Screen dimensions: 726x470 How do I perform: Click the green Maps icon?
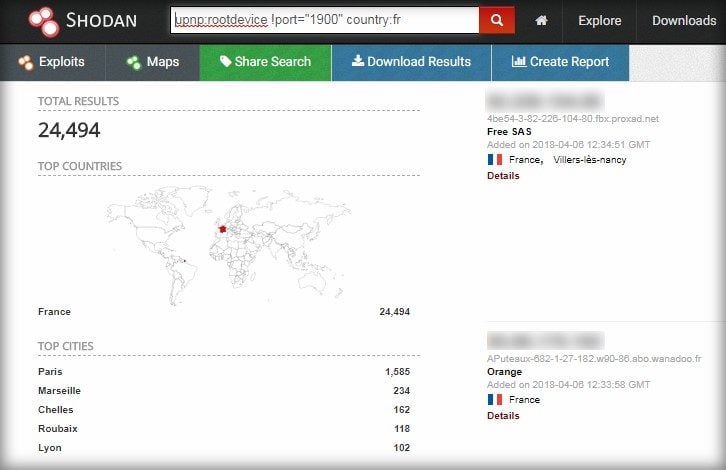[x=134, y=62]
